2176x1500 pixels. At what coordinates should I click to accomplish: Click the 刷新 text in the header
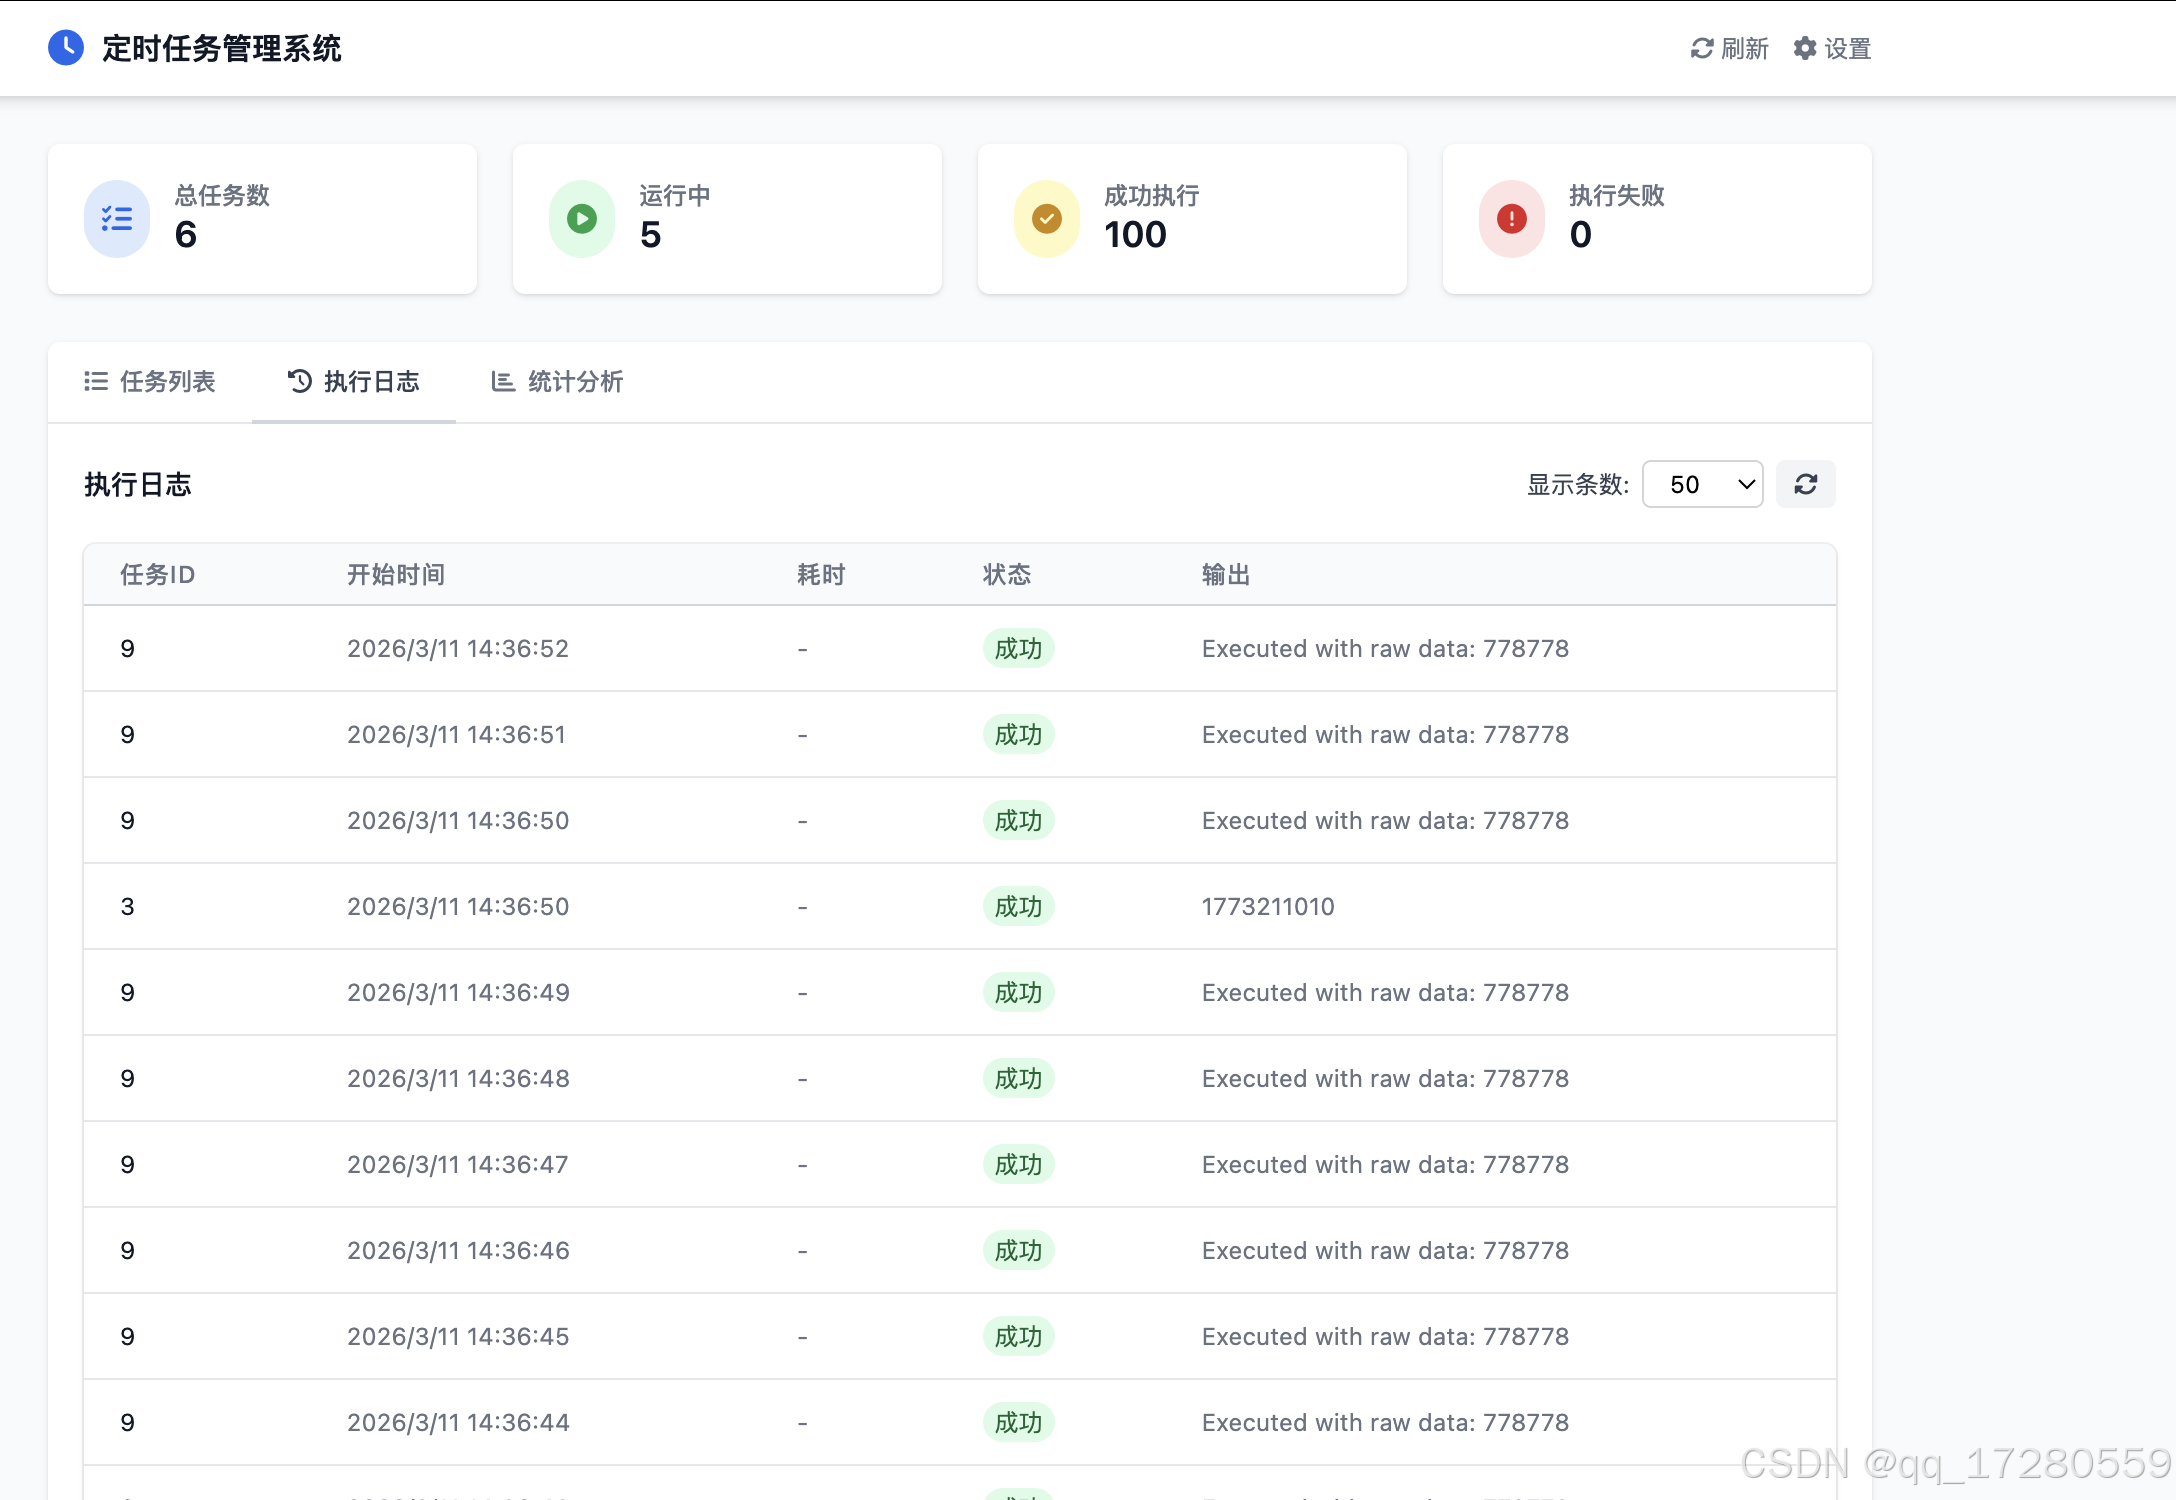tap(1745, 48)
